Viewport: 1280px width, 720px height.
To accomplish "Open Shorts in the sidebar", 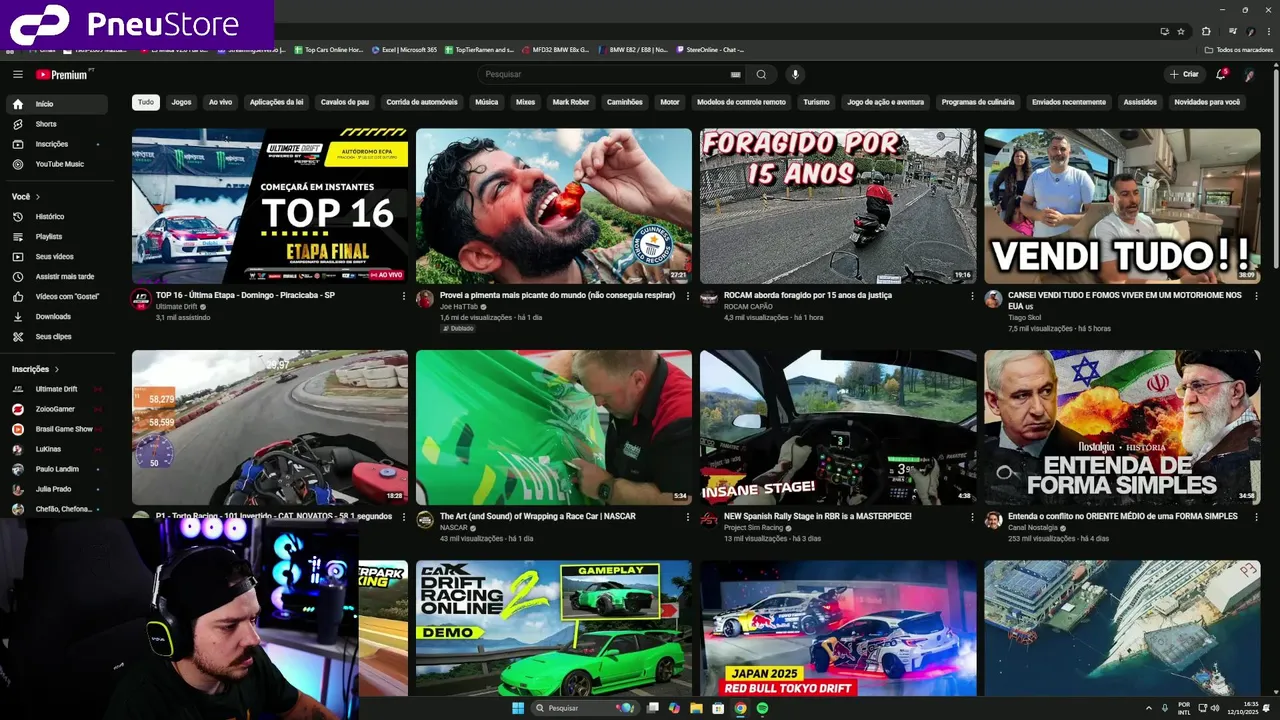I will (x=57, y=124).
